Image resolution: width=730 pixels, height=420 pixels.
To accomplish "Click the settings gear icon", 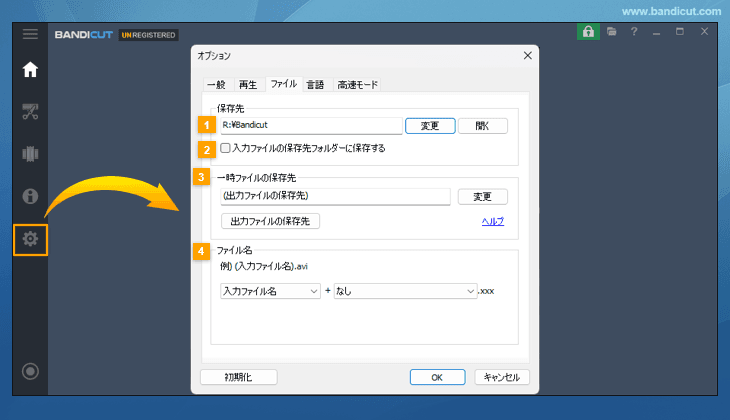I will point(30,239).
